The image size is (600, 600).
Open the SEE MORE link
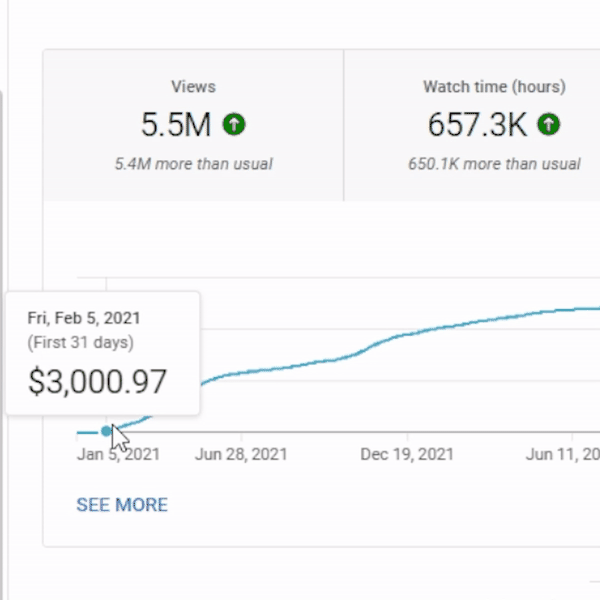click(x=122, y=505)
